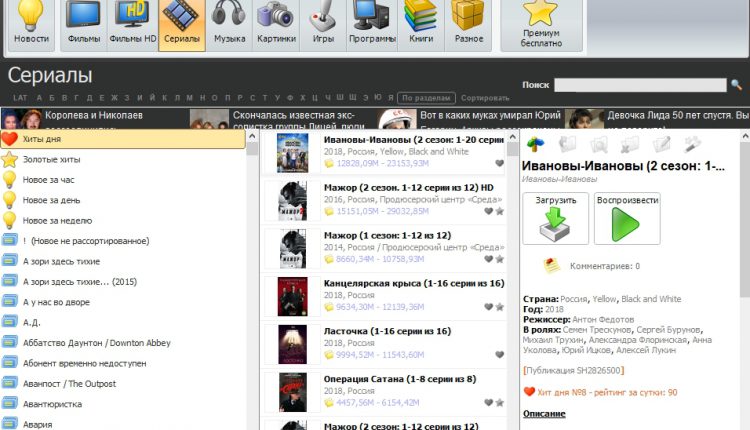Click the Ласточка poster thumbnail
Viewport: 750px width, 430px height.
pyautogui.click(x=292, y=344)
